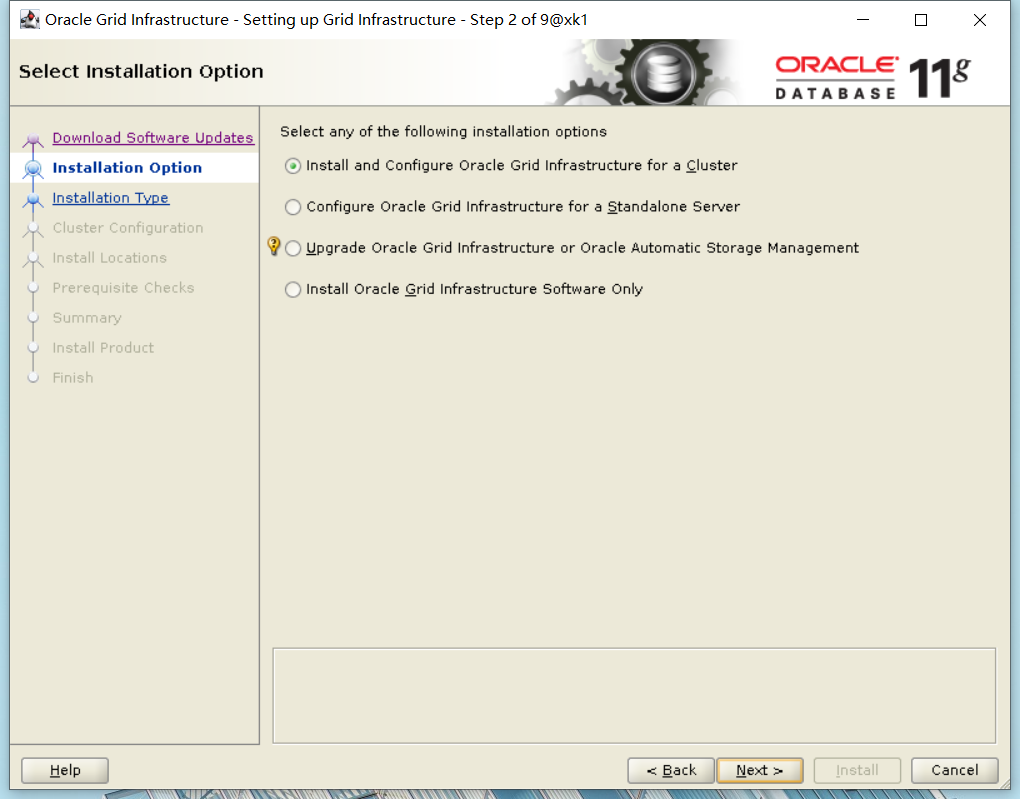Minimize the installer window
Viewport: 1020px width, 799px height.
(x=863, y=20)
